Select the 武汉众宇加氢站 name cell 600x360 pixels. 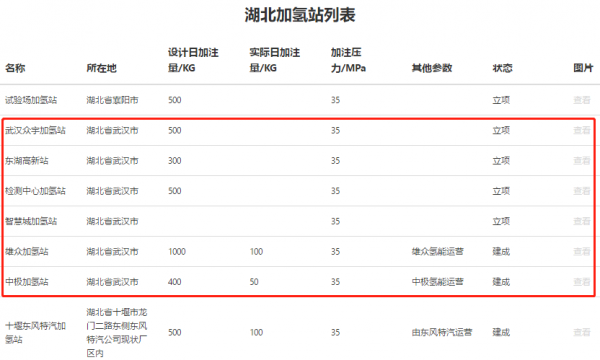click(x=35, y=130)
